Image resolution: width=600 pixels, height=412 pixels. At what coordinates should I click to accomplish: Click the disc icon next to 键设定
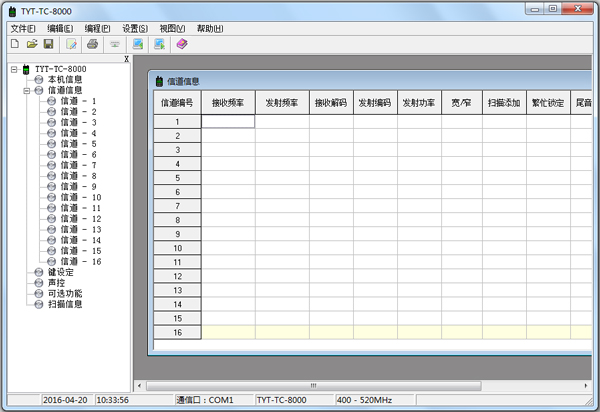coord(39,272)
